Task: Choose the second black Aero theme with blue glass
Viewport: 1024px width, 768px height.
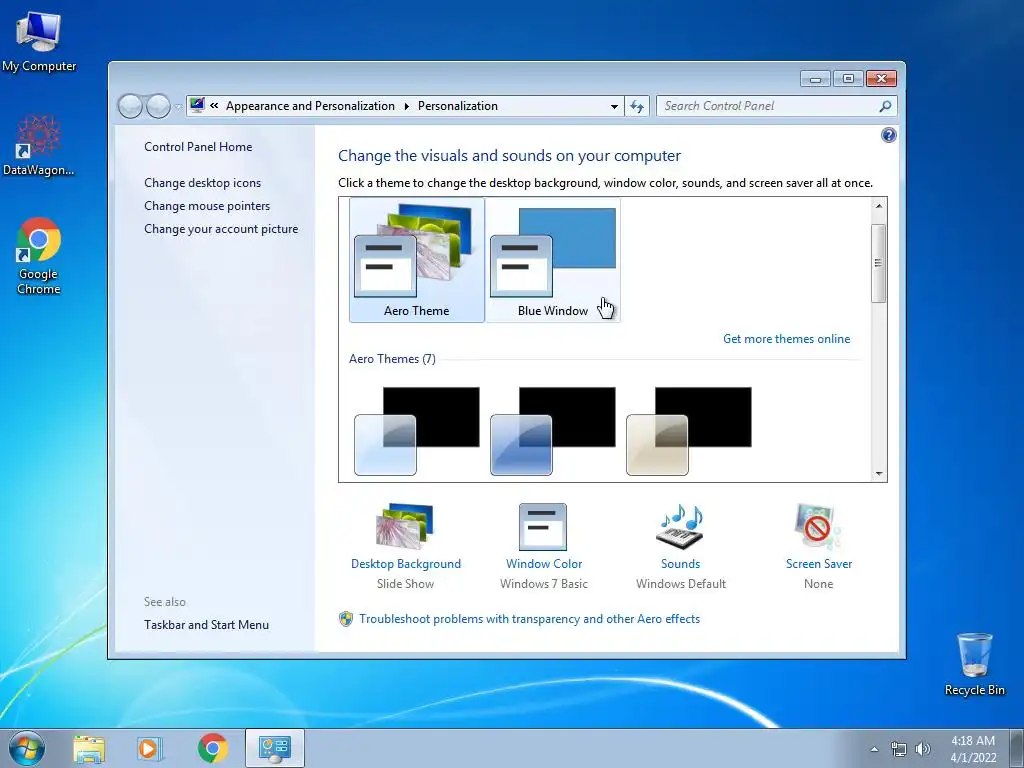Action: point(552,431)
